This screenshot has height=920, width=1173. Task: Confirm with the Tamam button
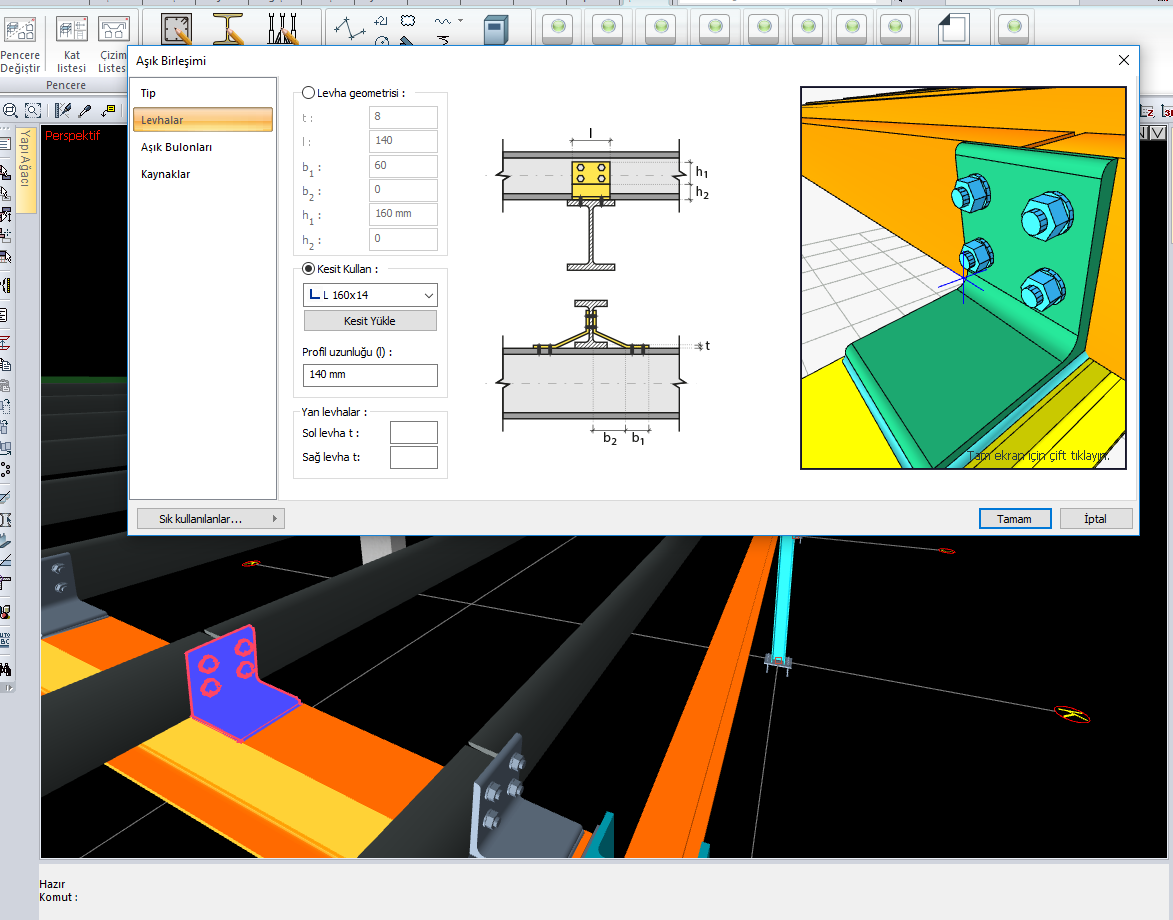(x=1014, y=519)
